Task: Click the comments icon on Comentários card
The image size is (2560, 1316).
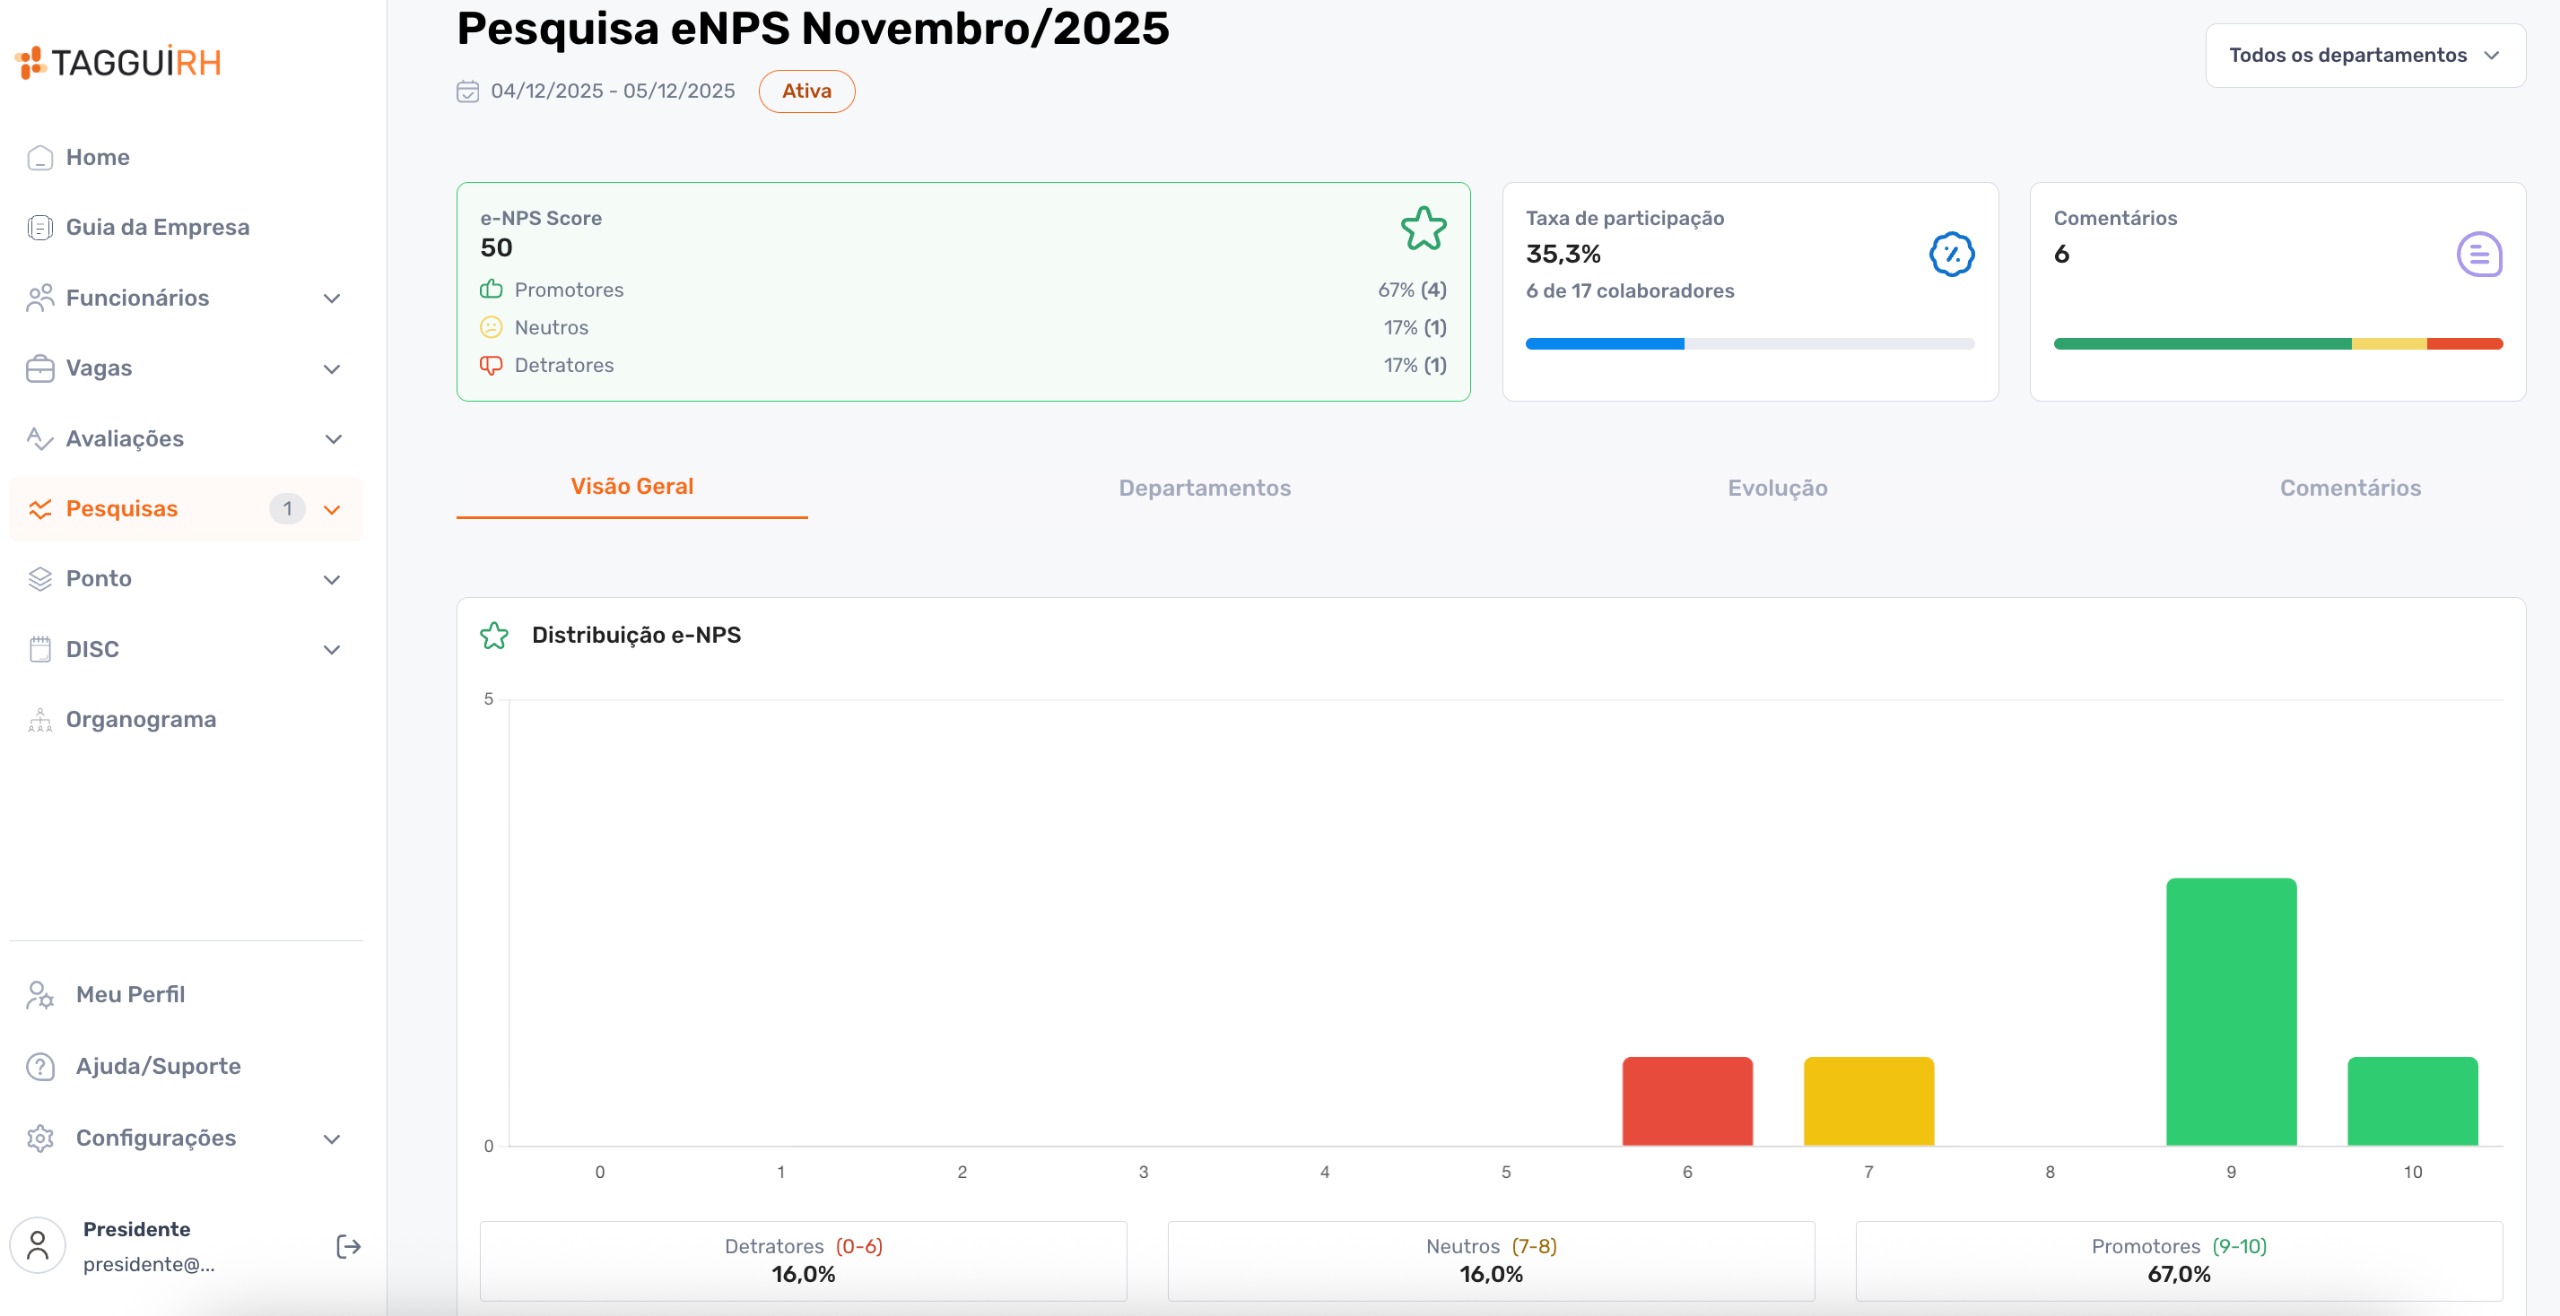Action: pos(2478,255)
